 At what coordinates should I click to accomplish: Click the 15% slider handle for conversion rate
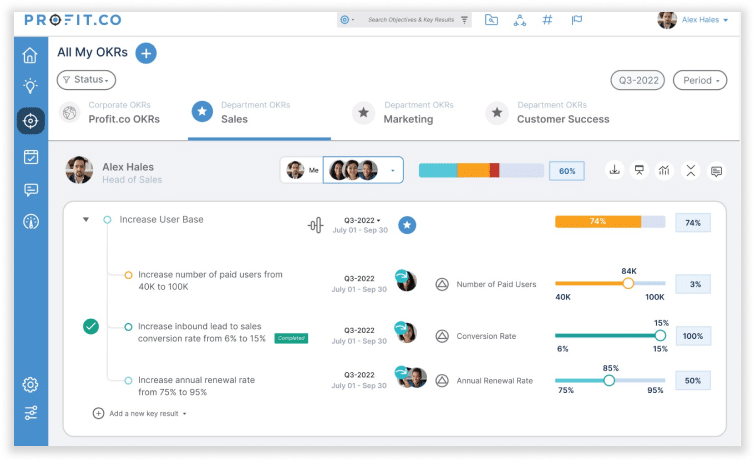(660, 335)
